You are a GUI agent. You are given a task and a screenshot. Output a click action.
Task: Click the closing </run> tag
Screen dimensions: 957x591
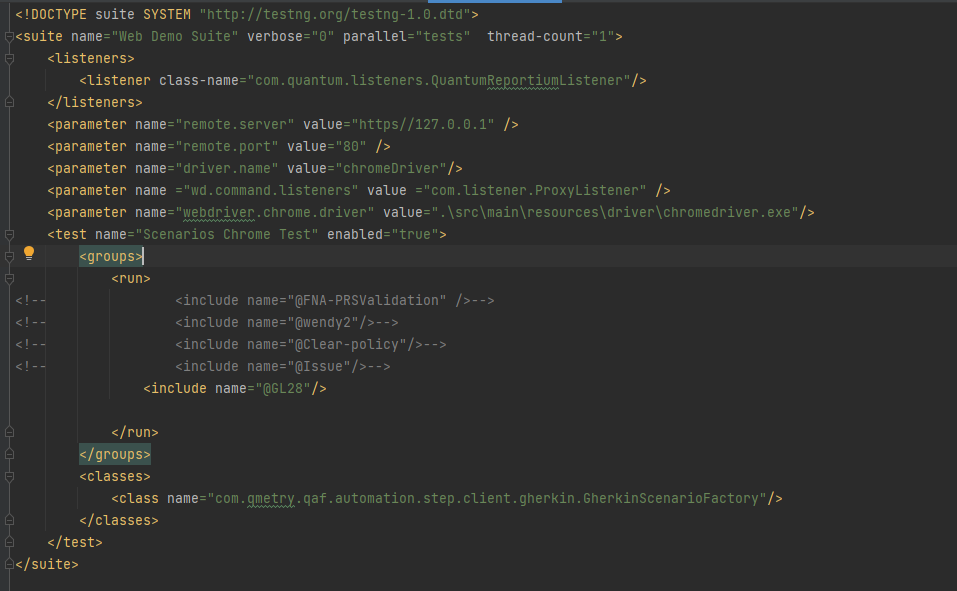(x=135, y=432)
